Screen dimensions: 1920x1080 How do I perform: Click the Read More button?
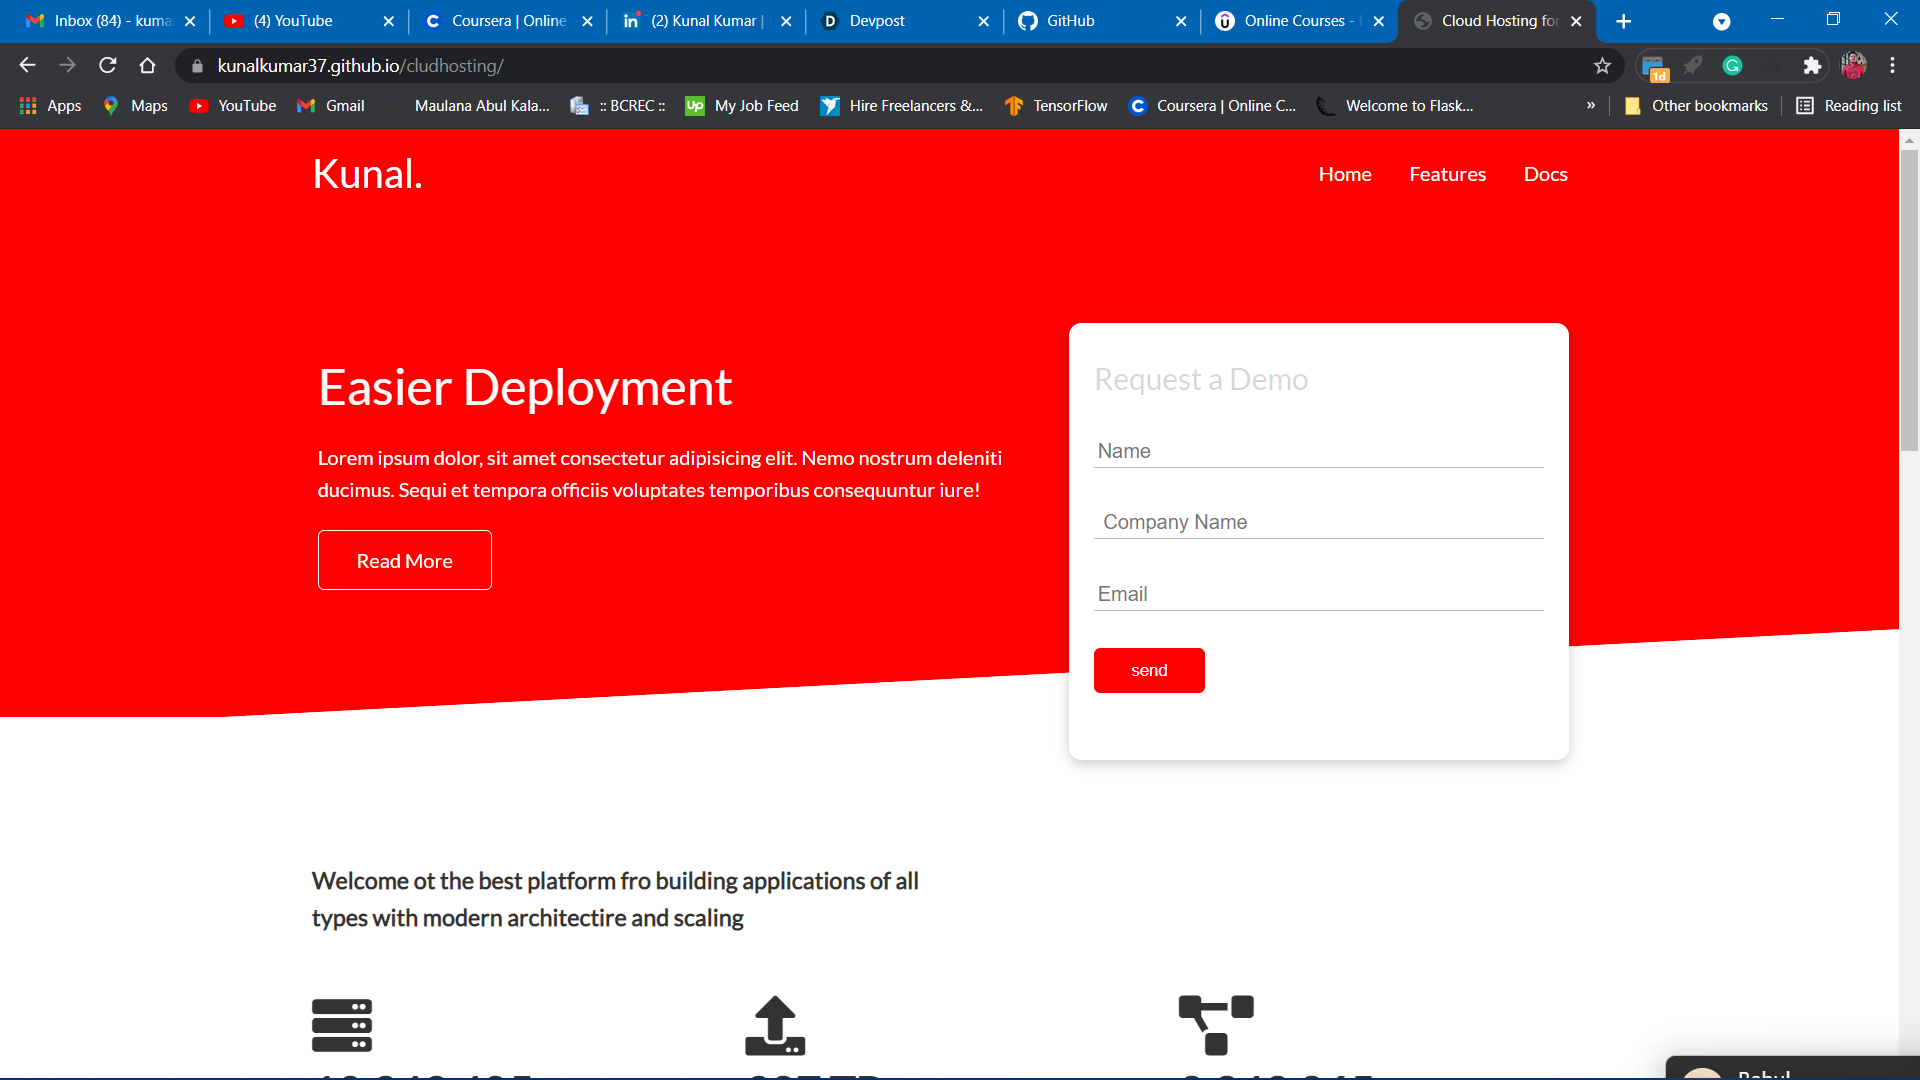point(404,560)
